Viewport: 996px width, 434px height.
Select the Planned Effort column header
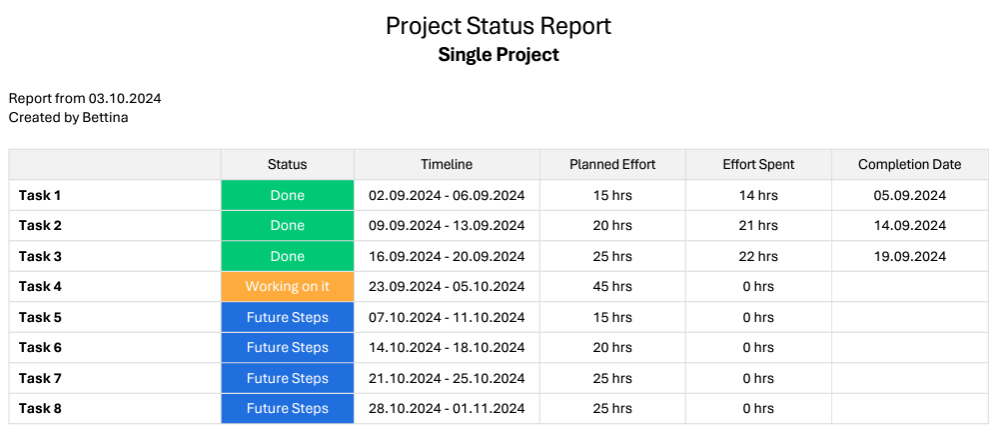(612, 164)
